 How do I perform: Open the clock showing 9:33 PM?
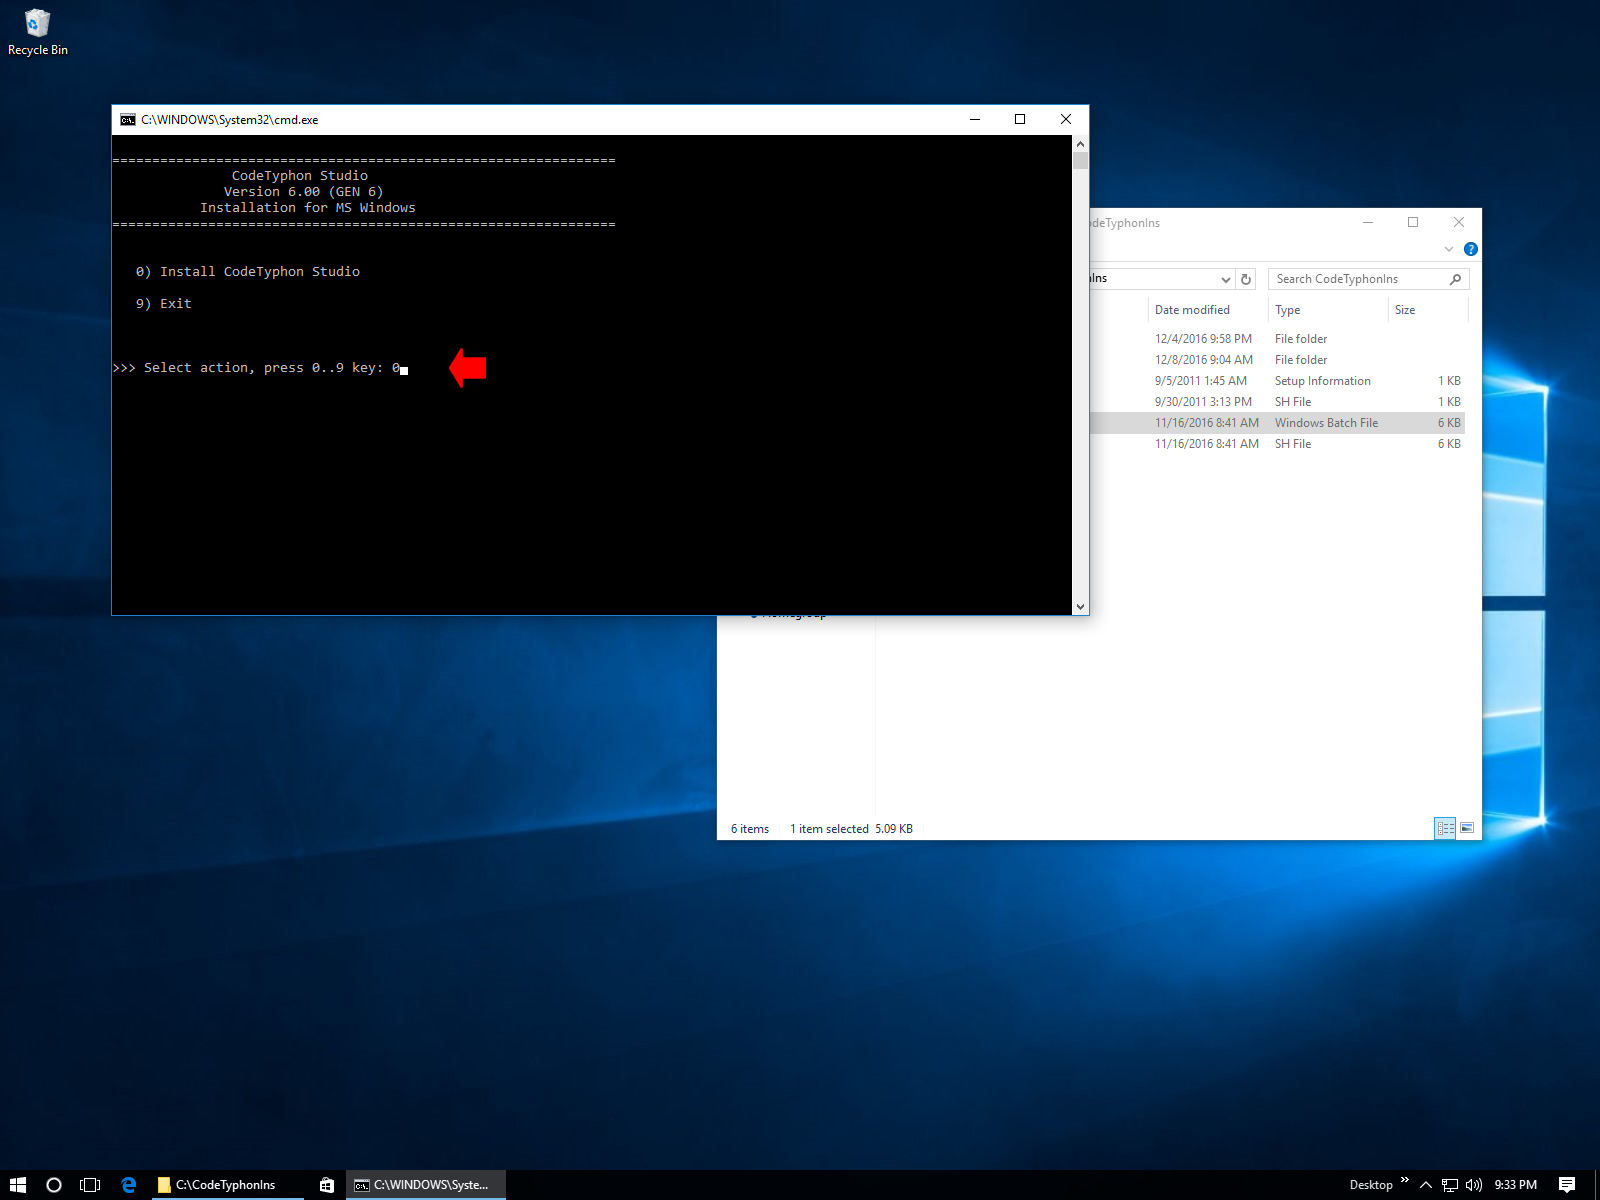1516,1185
